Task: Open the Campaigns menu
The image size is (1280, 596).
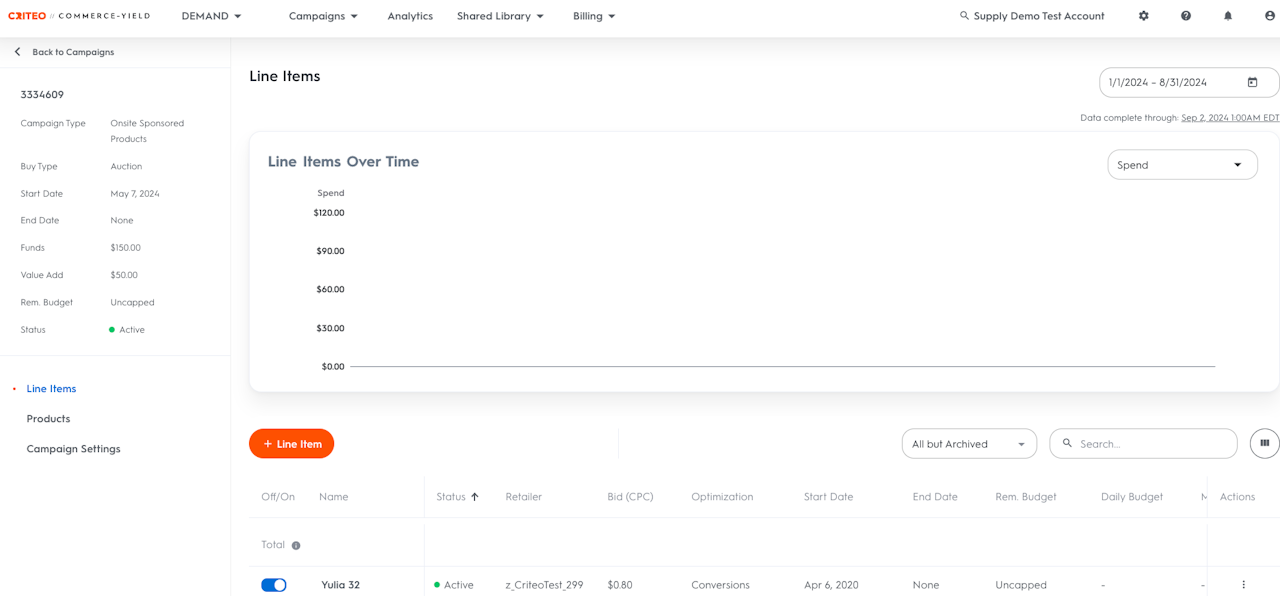Action: pos(323,16)
